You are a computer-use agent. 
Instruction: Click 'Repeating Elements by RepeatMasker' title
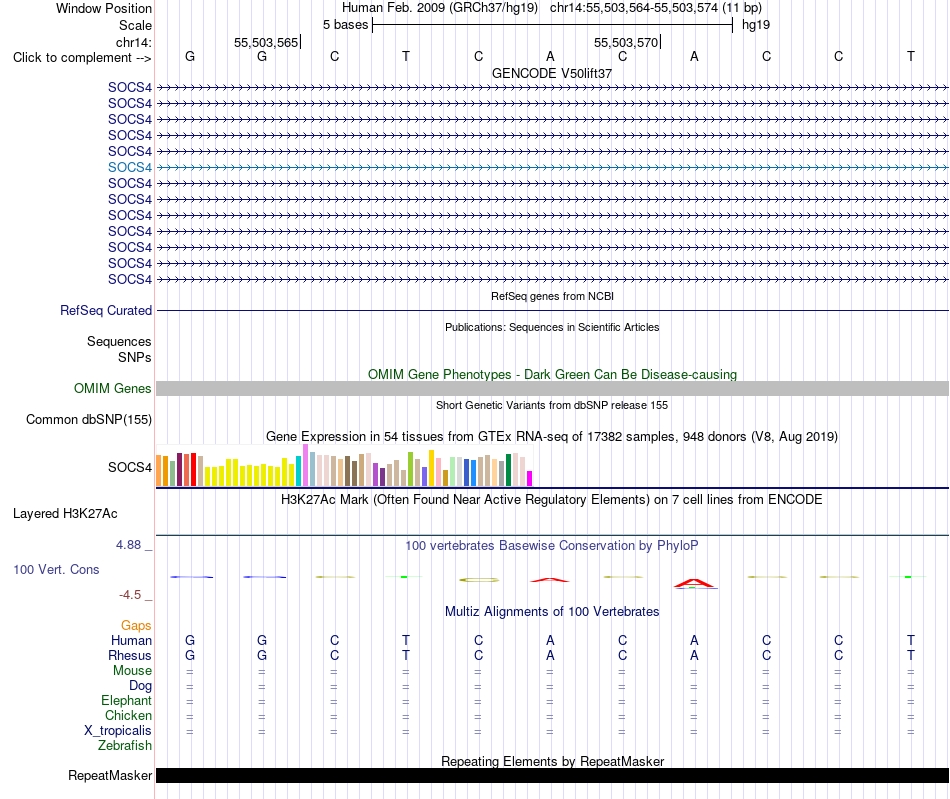[x=552, y=761]
